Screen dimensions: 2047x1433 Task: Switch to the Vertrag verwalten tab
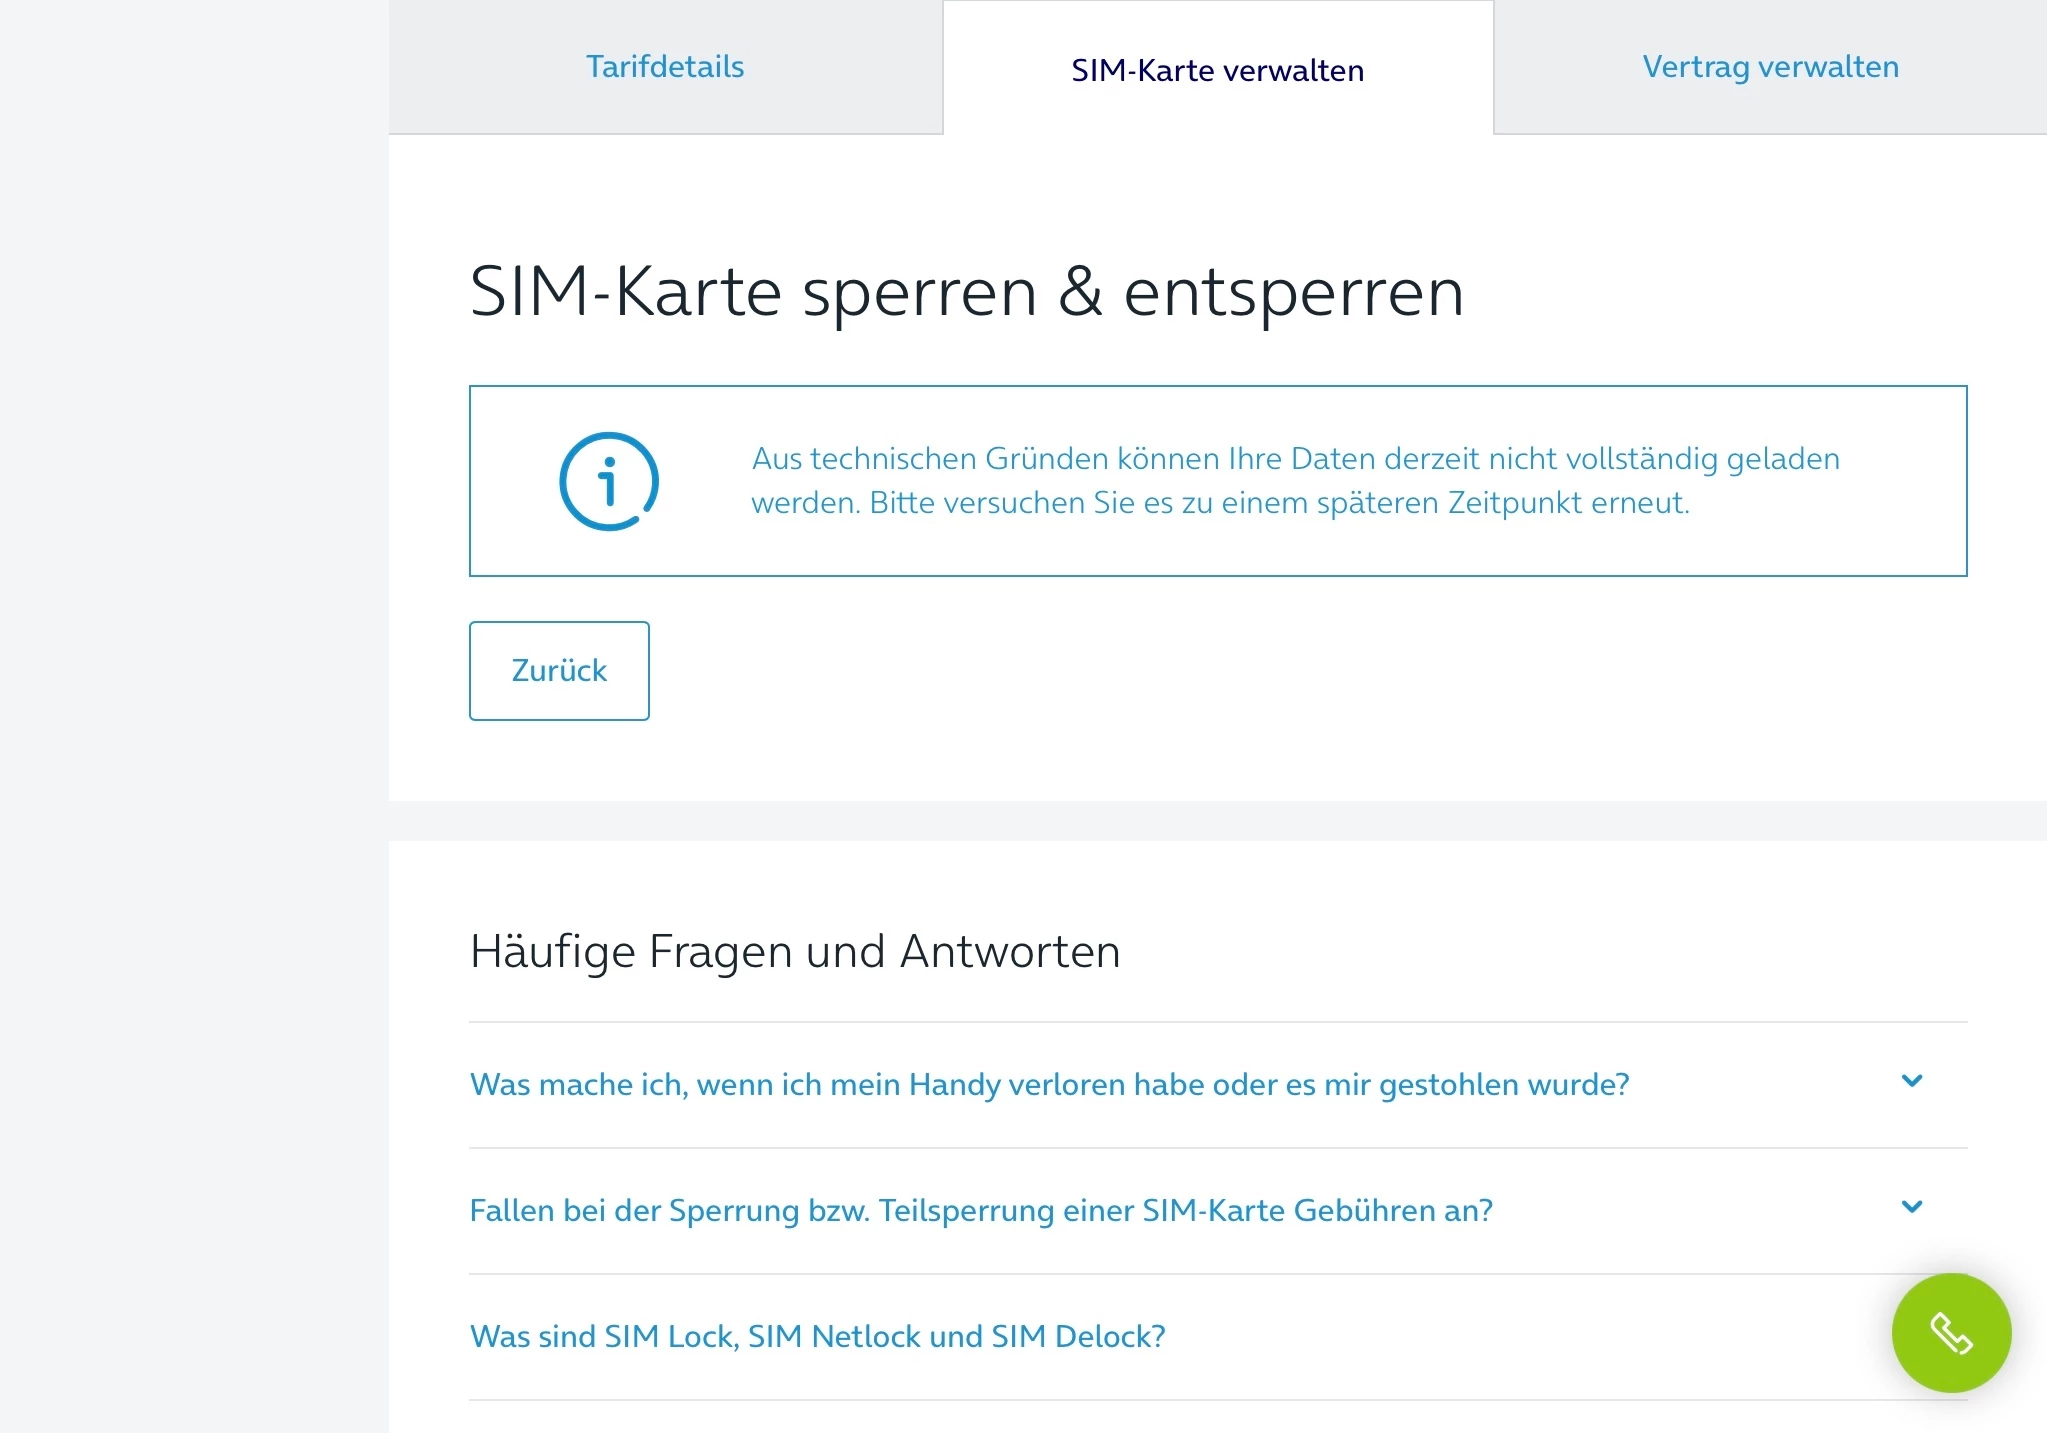[1770, 67]
